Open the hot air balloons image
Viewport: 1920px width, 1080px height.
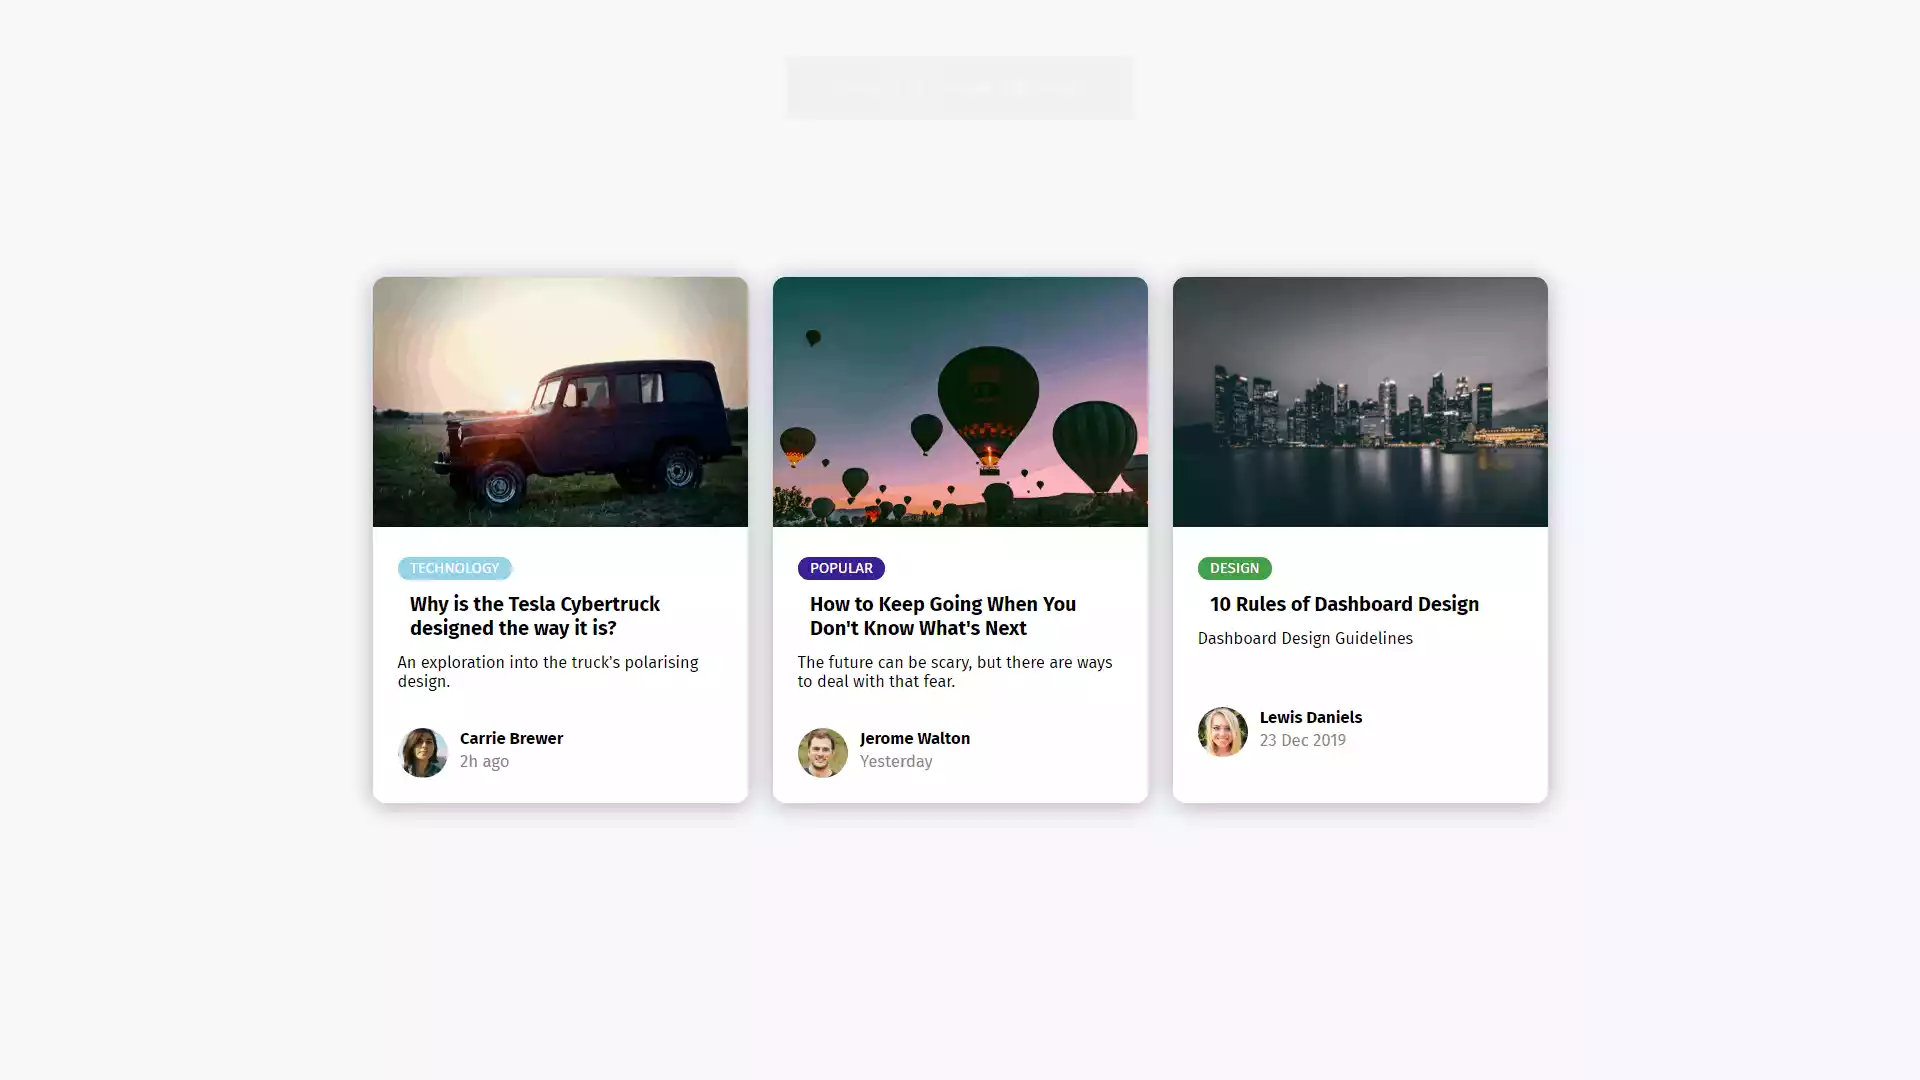[x=960, y=402]
